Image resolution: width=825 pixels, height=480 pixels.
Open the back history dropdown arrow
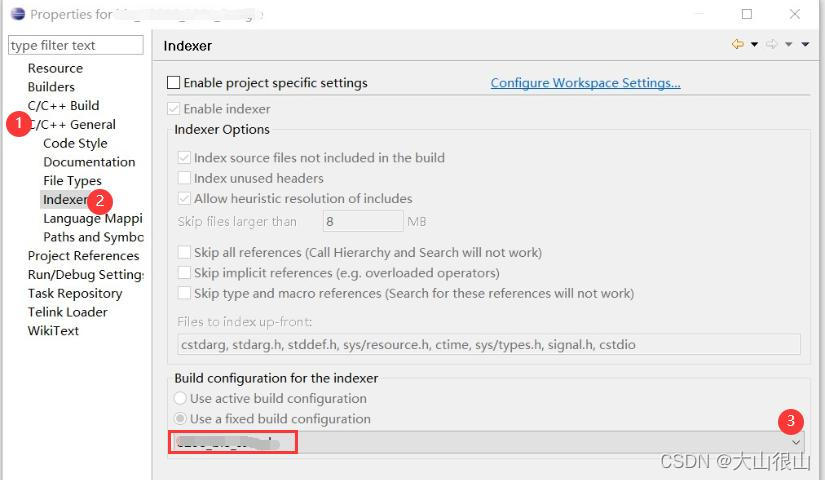(754, 45)
